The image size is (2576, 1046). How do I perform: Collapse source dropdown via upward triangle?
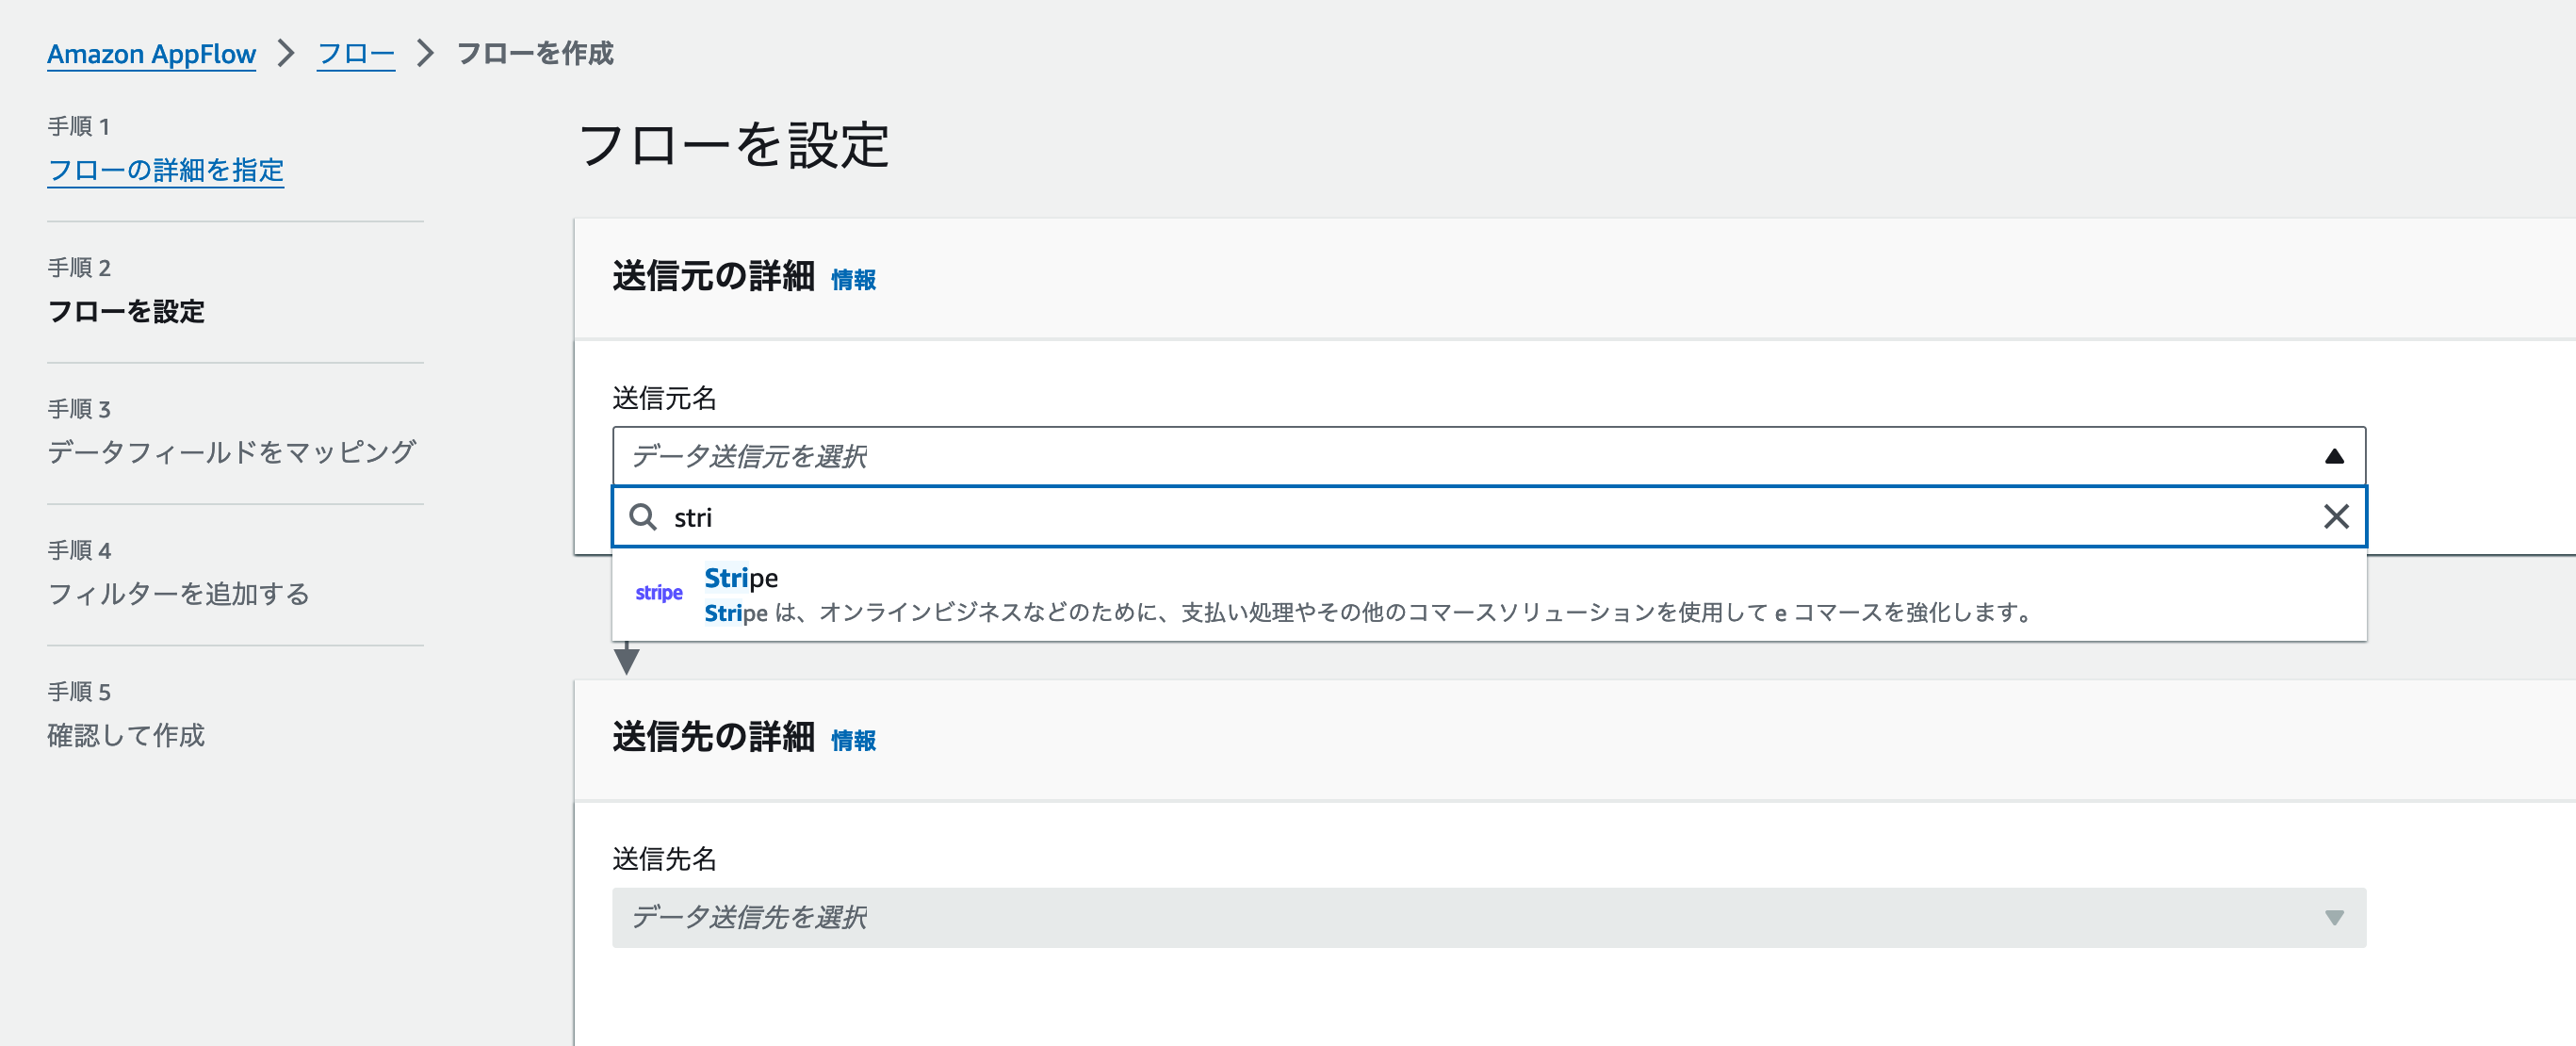point(2334,456)
